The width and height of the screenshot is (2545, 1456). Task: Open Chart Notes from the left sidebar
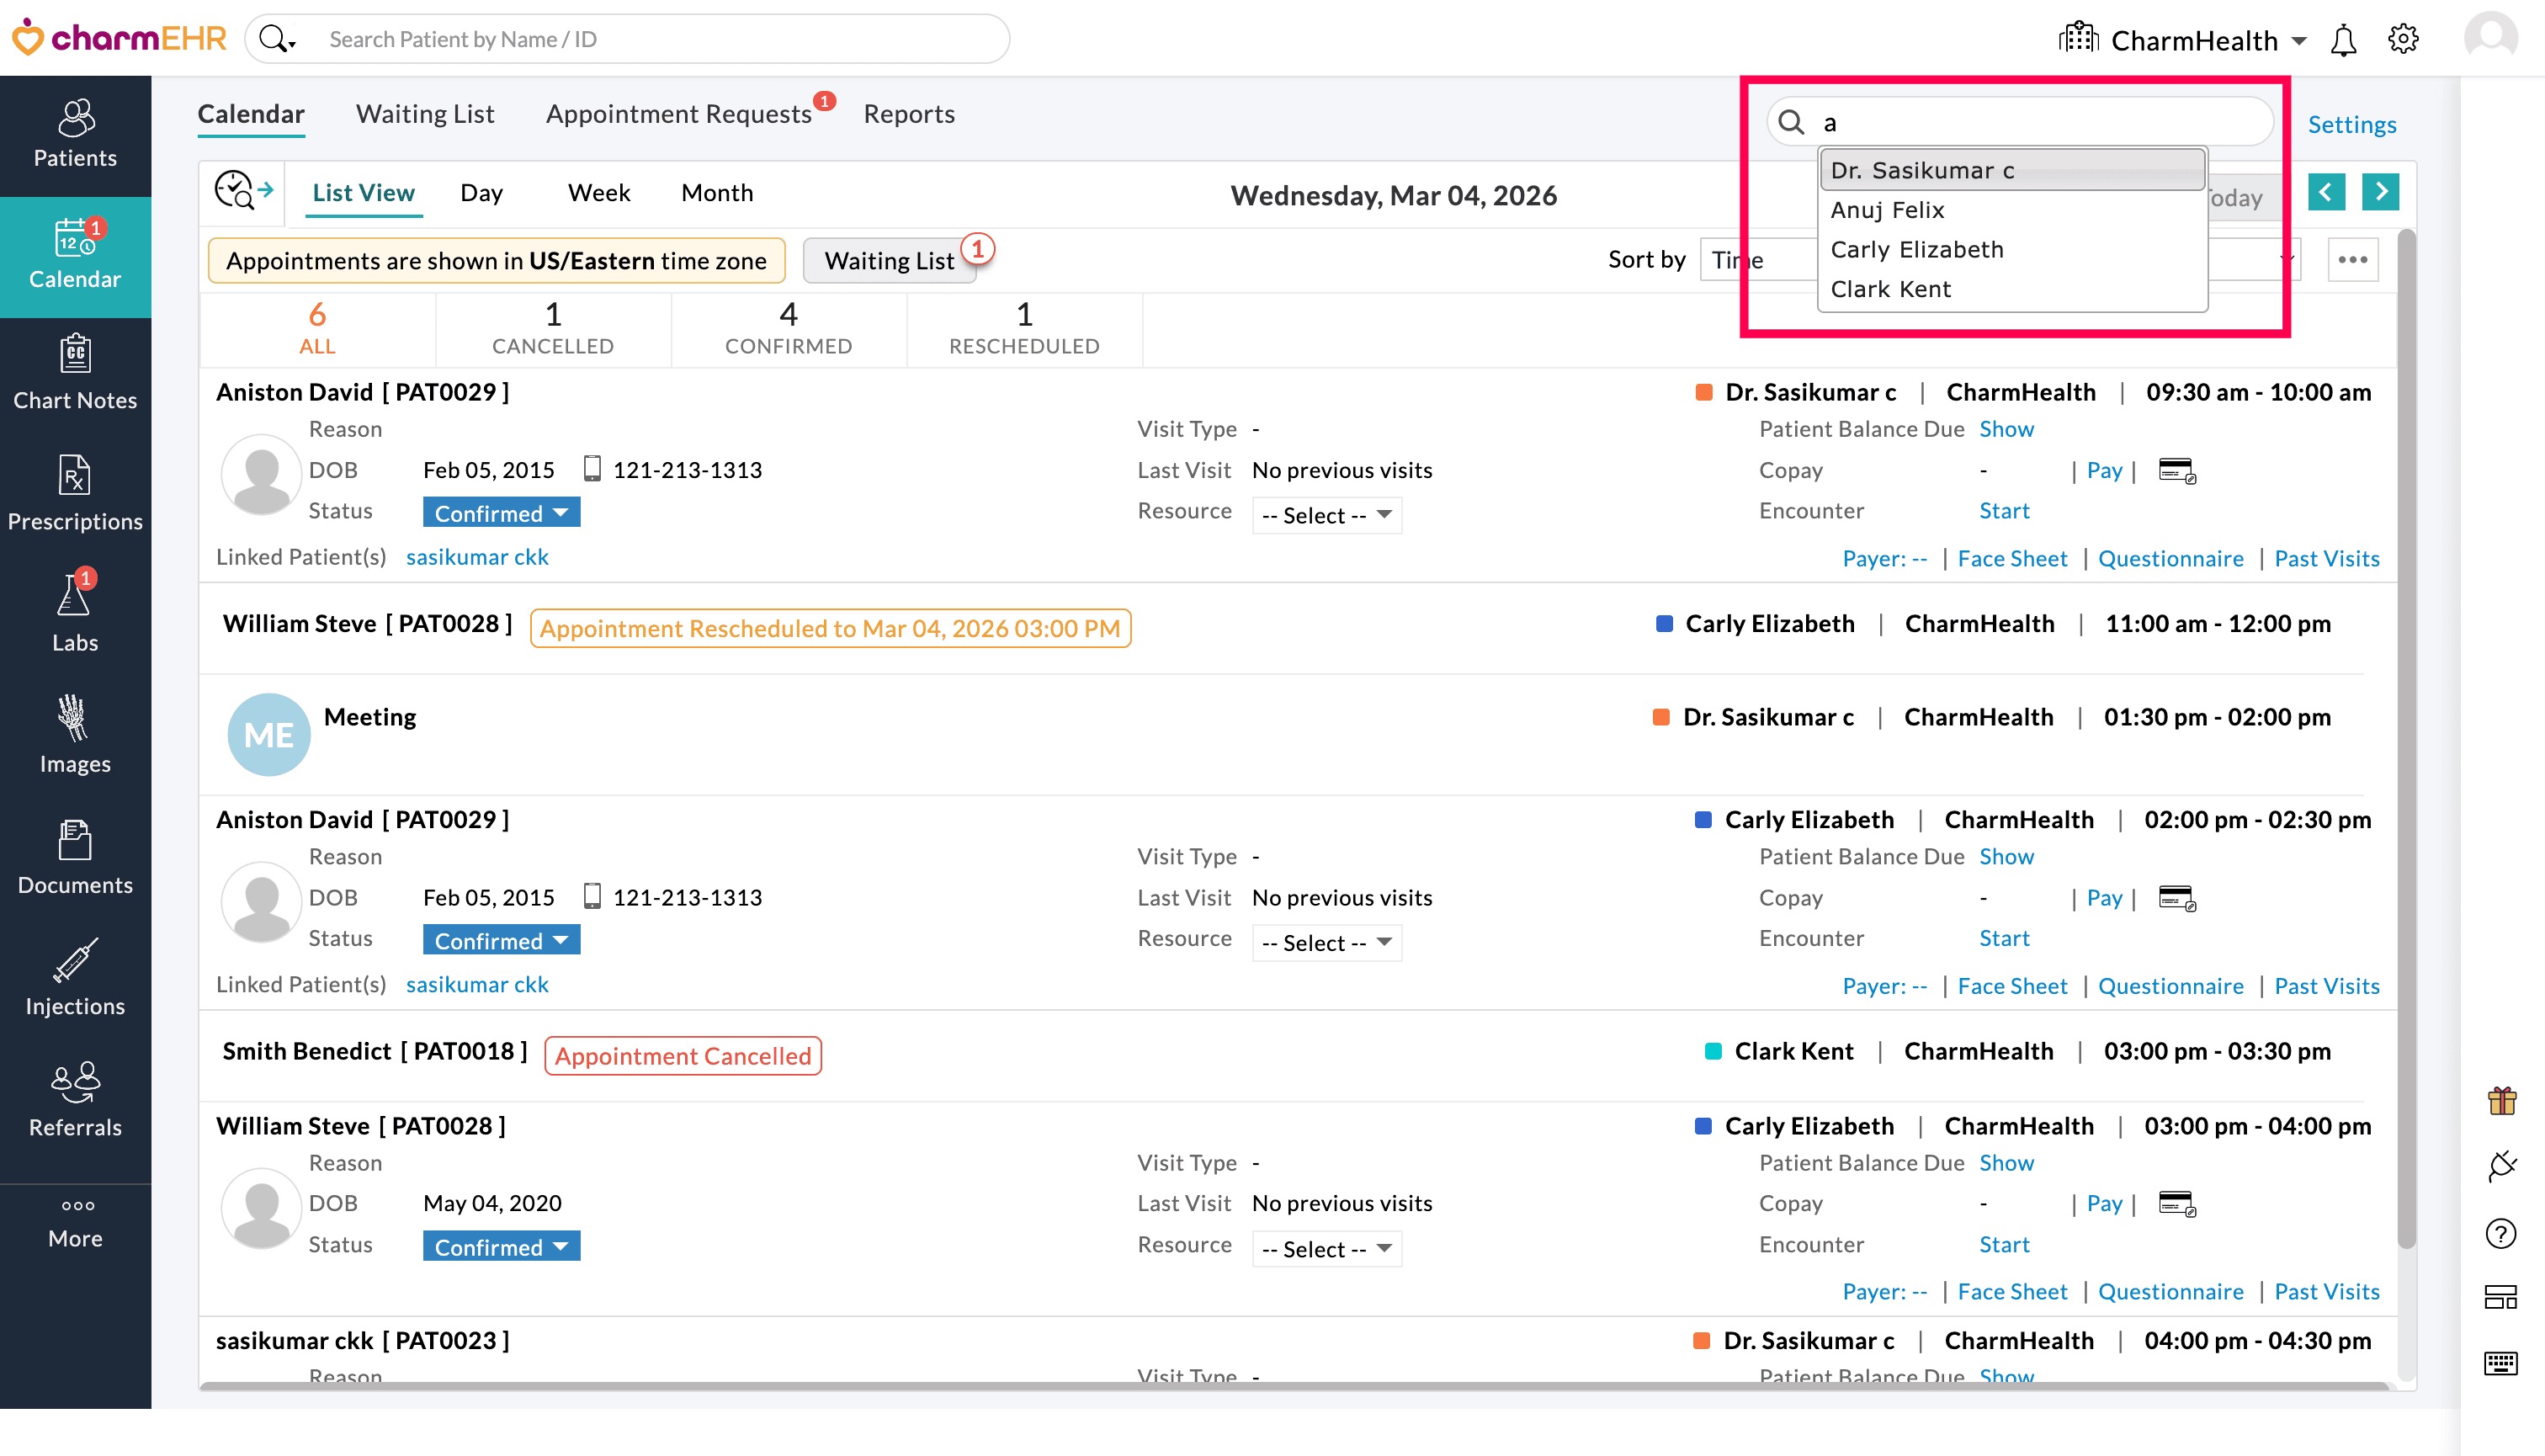point(75,375)
